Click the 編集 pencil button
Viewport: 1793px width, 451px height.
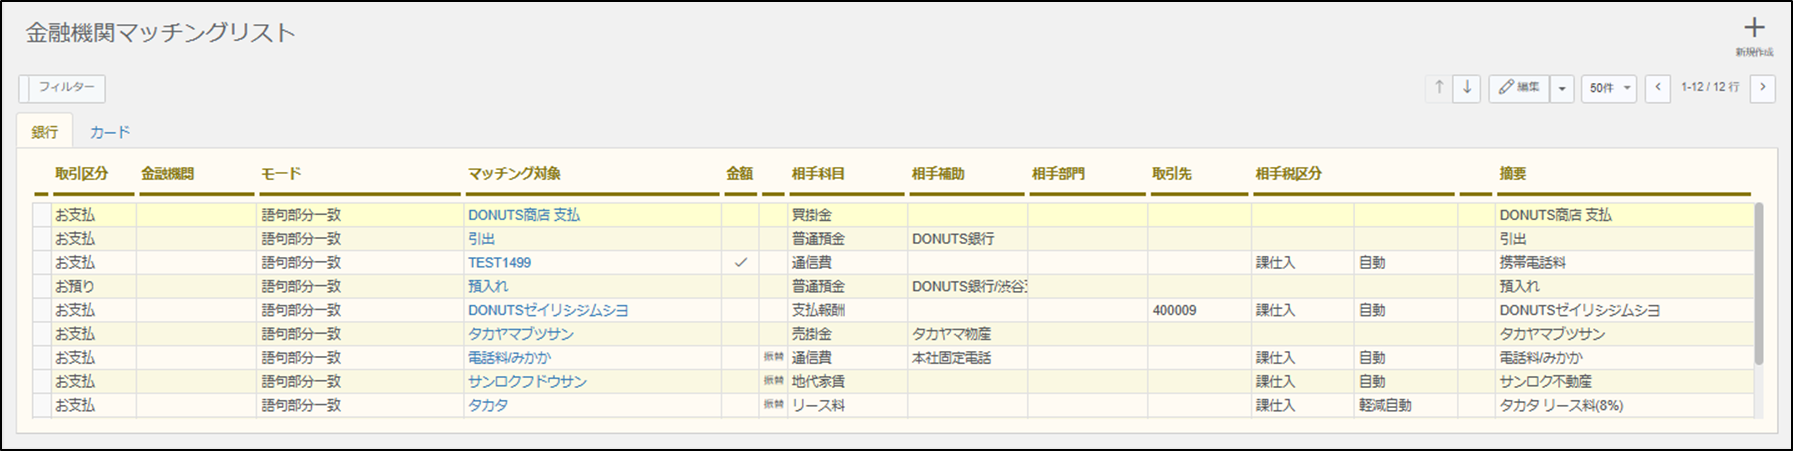tap(1519, 88)
